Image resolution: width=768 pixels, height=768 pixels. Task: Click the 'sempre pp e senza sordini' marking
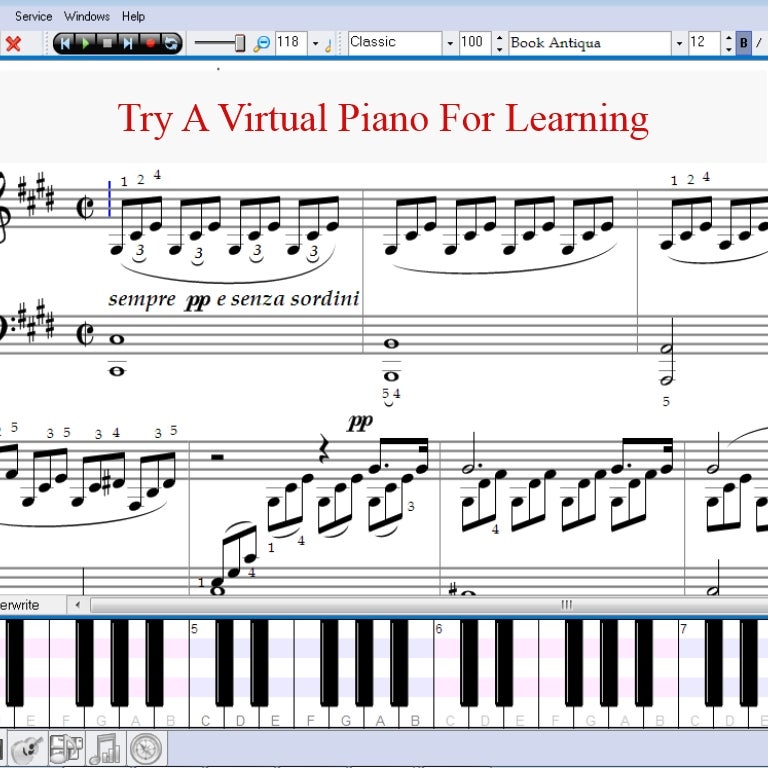coord(234,299)
